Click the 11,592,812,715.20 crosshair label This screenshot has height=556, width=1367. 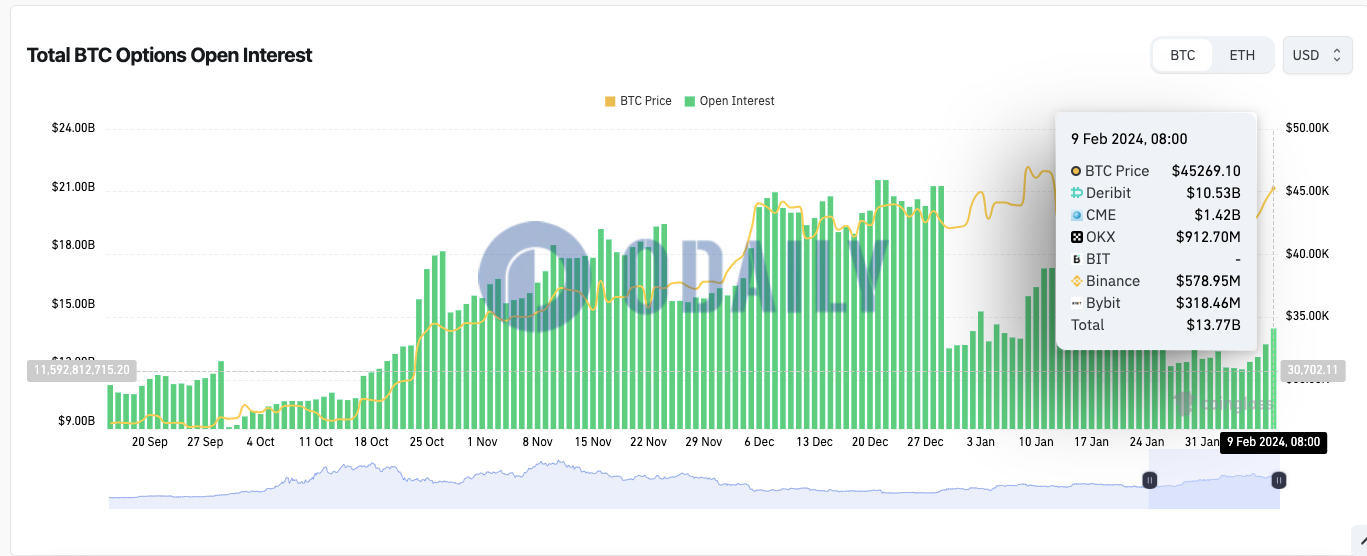tap(82, 370)
